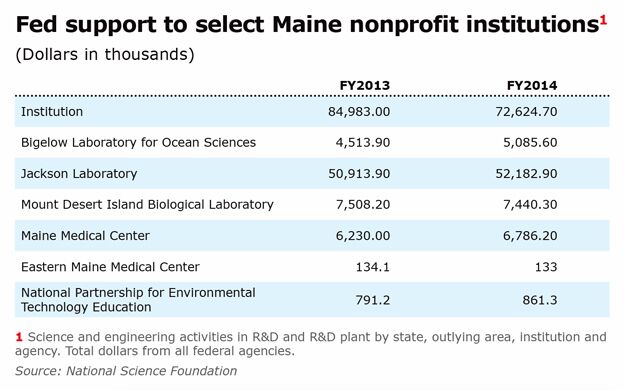
Task: Select the FY2013 column header
Action: tap(365, 86)
